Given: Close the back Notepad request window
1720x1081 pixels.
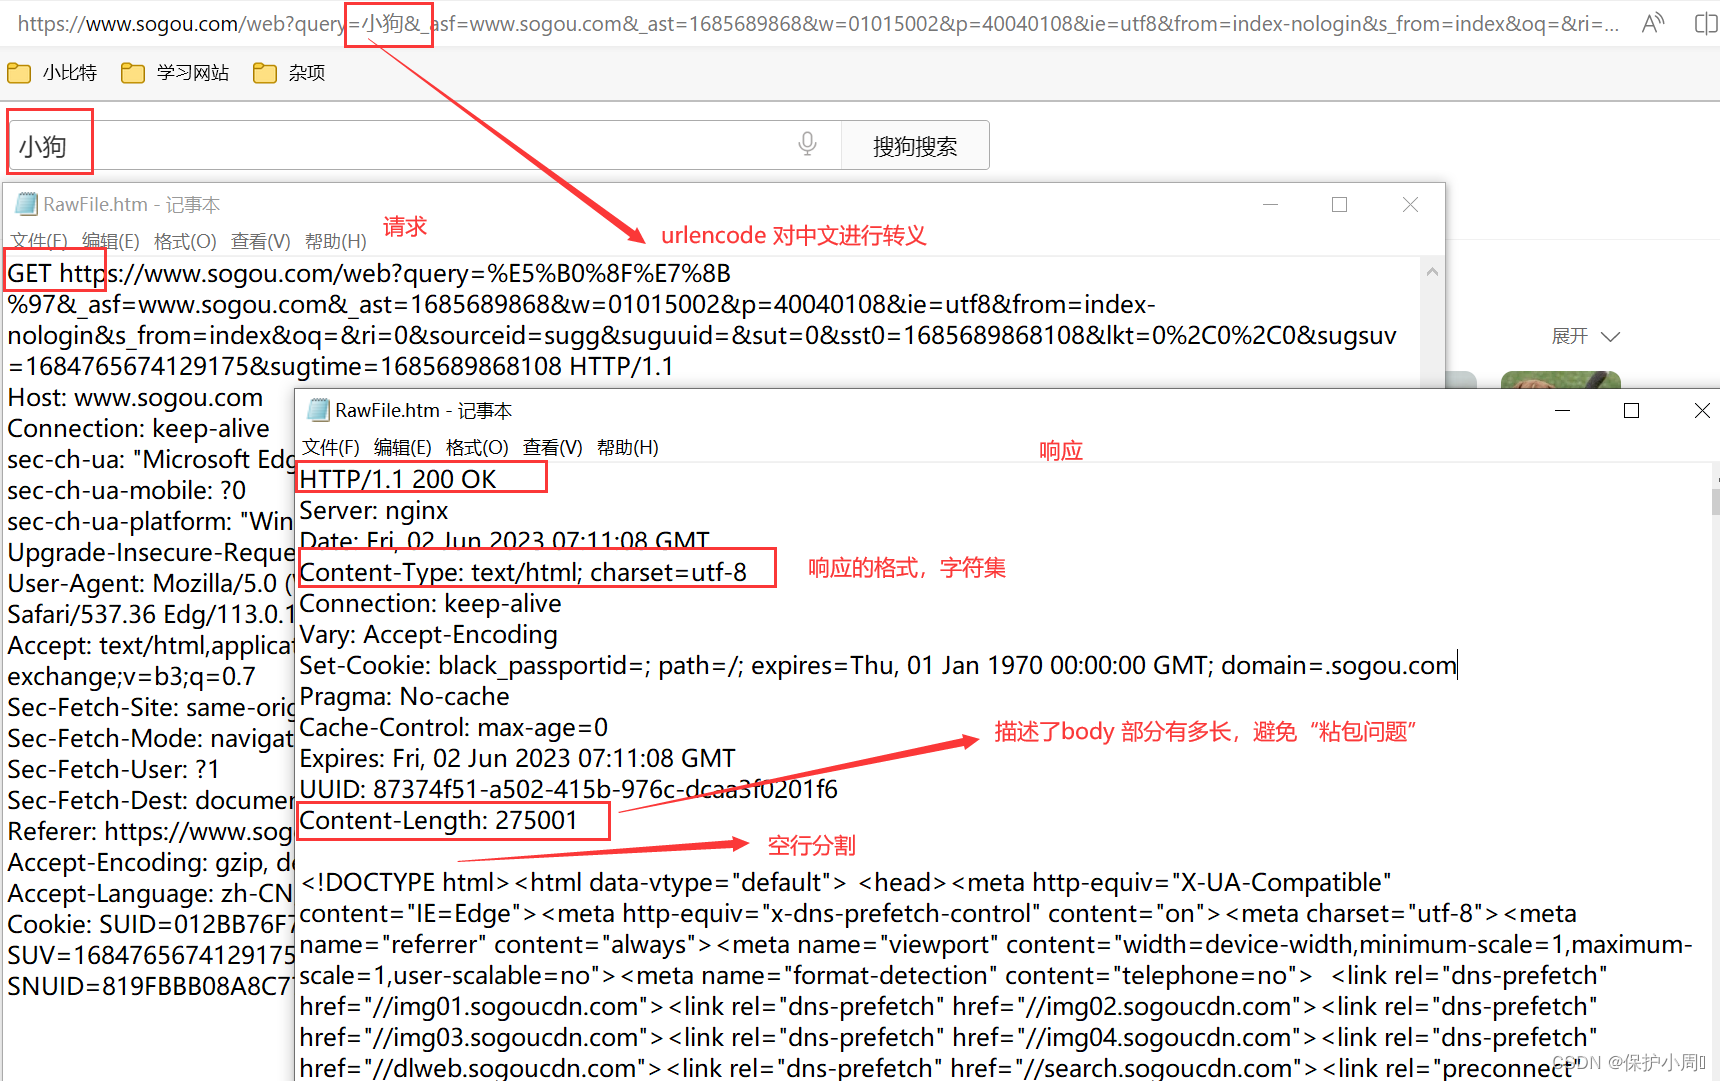Looking at the screenshot, I should [1410, 205].
